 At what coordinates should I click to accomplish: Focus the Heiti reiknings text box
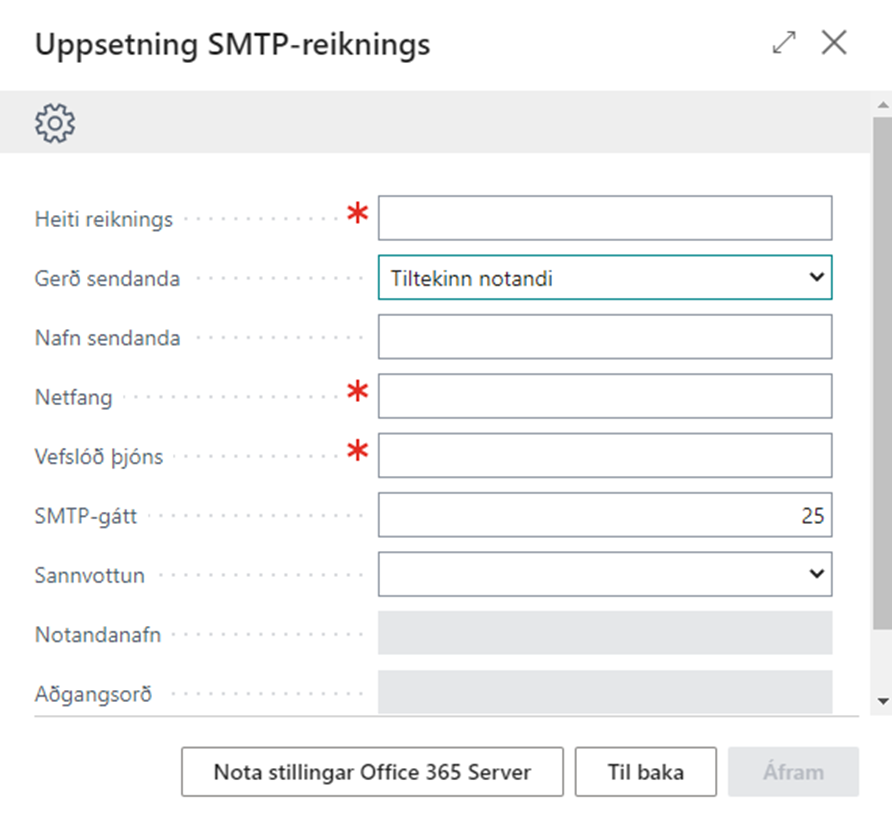tap(604, 218)
